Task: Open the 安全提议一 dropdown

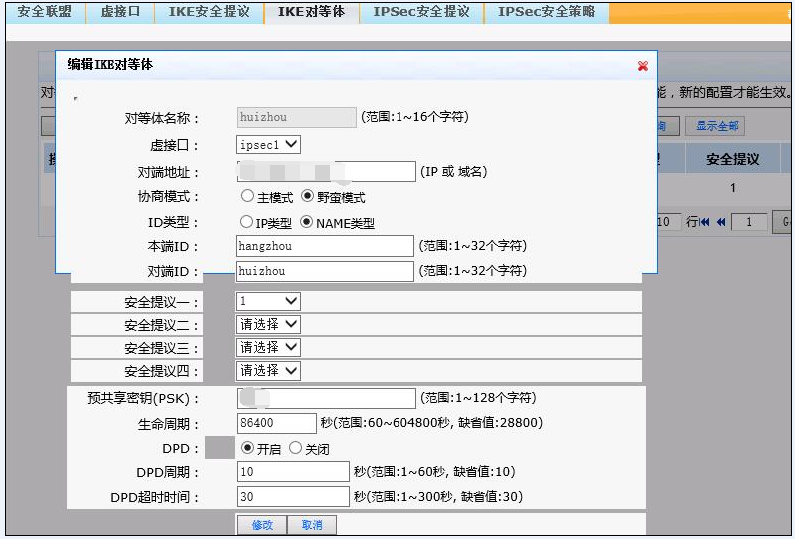Action: 268,301
